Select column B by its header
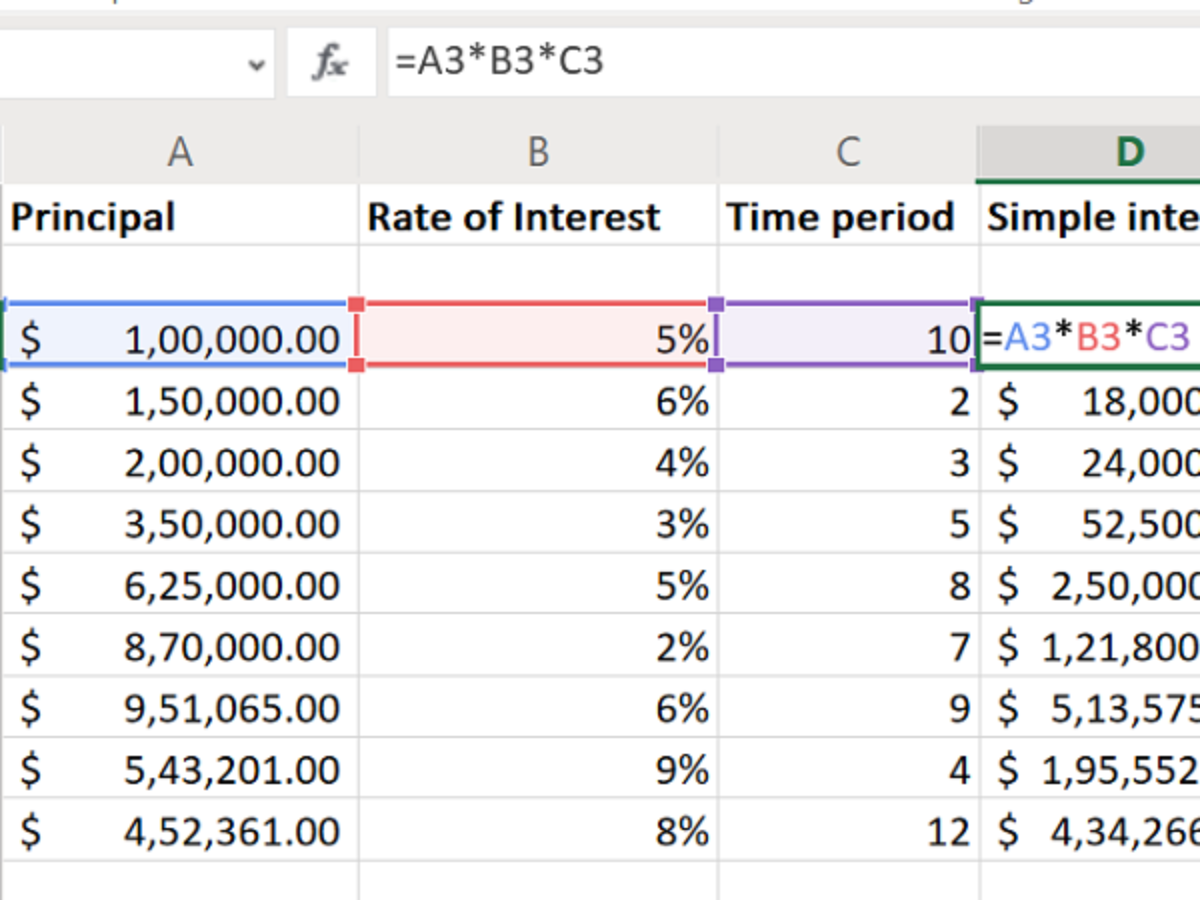Viewport: 1200px width, 900px height. click(538, 152)
